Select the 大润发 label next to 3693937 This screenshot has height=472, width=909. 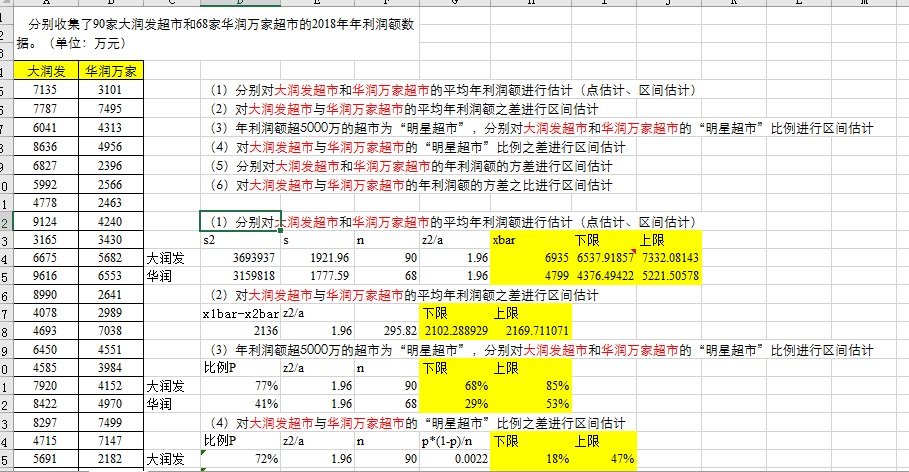[x=172, y=257]
